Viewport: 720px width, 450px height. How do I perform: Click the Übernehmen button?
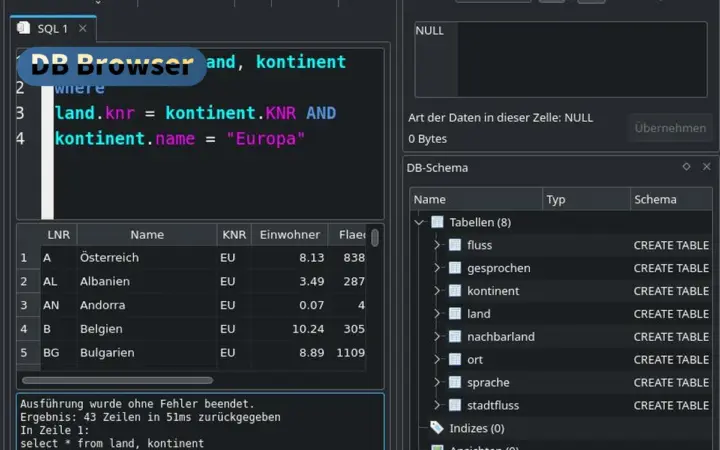[x=670, y=128]
